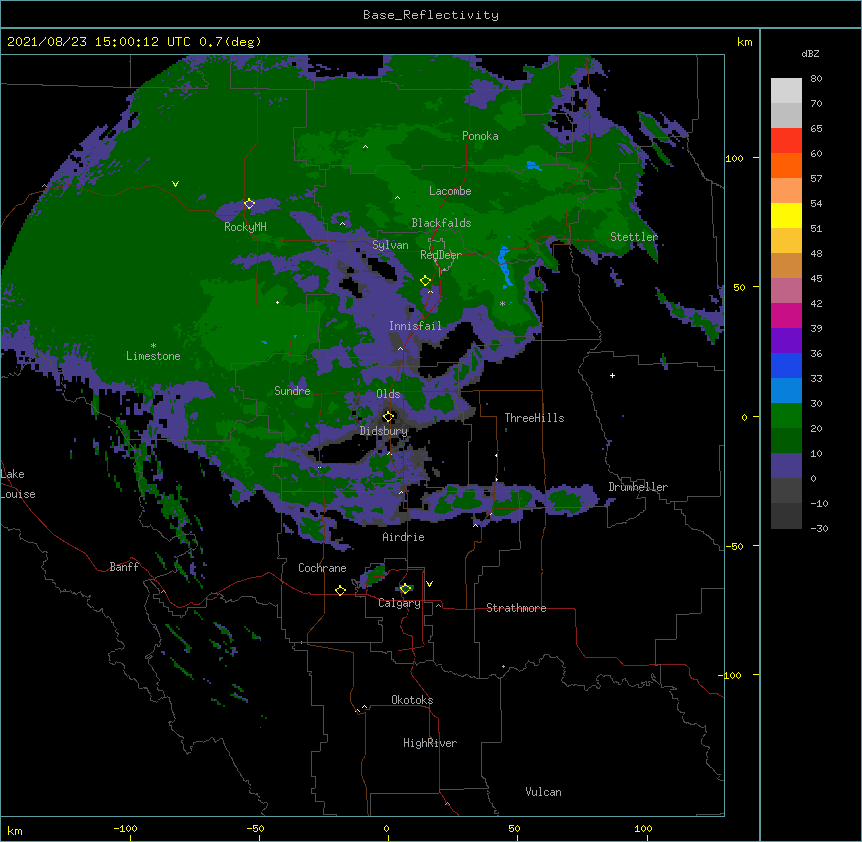Pick the red swatch between 65 and 60 dBZ

coord(786,141)
